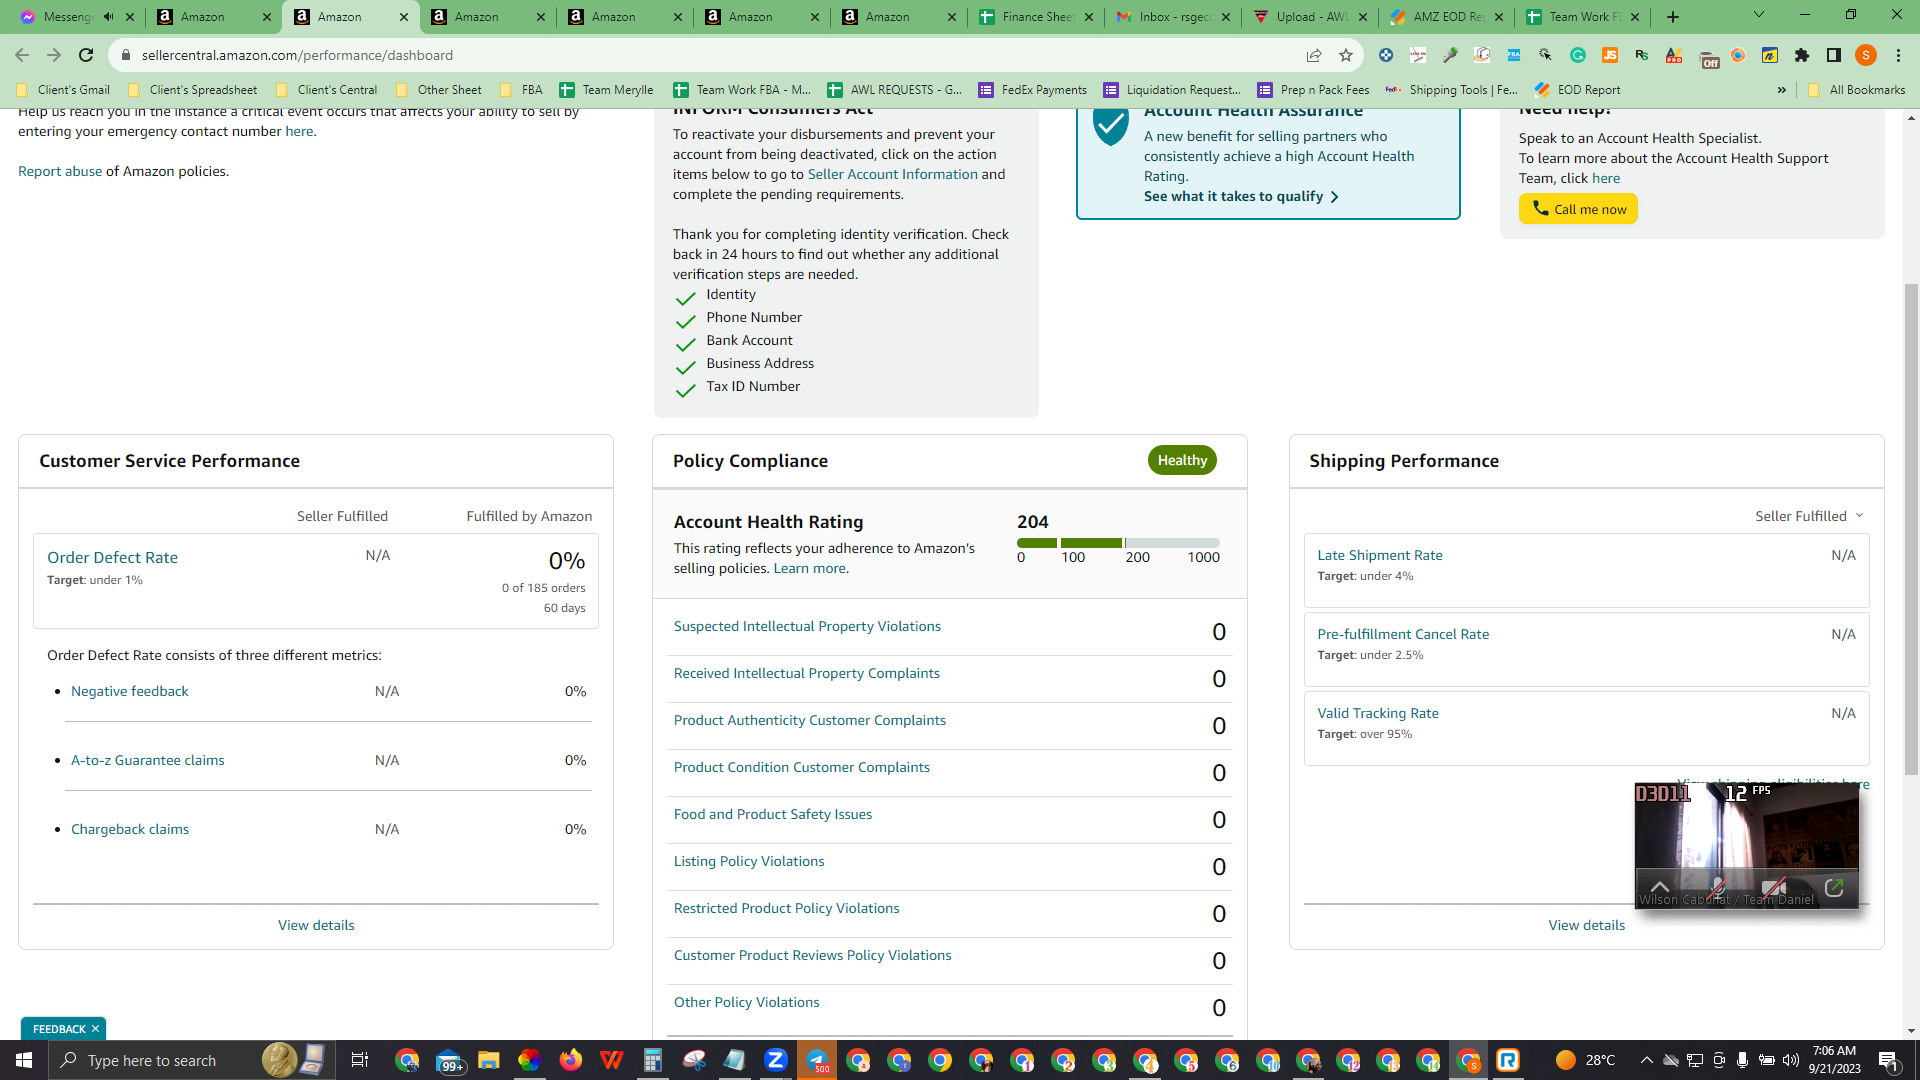The height and width of the screenshot is (1080, 1920).
Task: Reload the Seller Central page
Action: click(x=86, y=55)
